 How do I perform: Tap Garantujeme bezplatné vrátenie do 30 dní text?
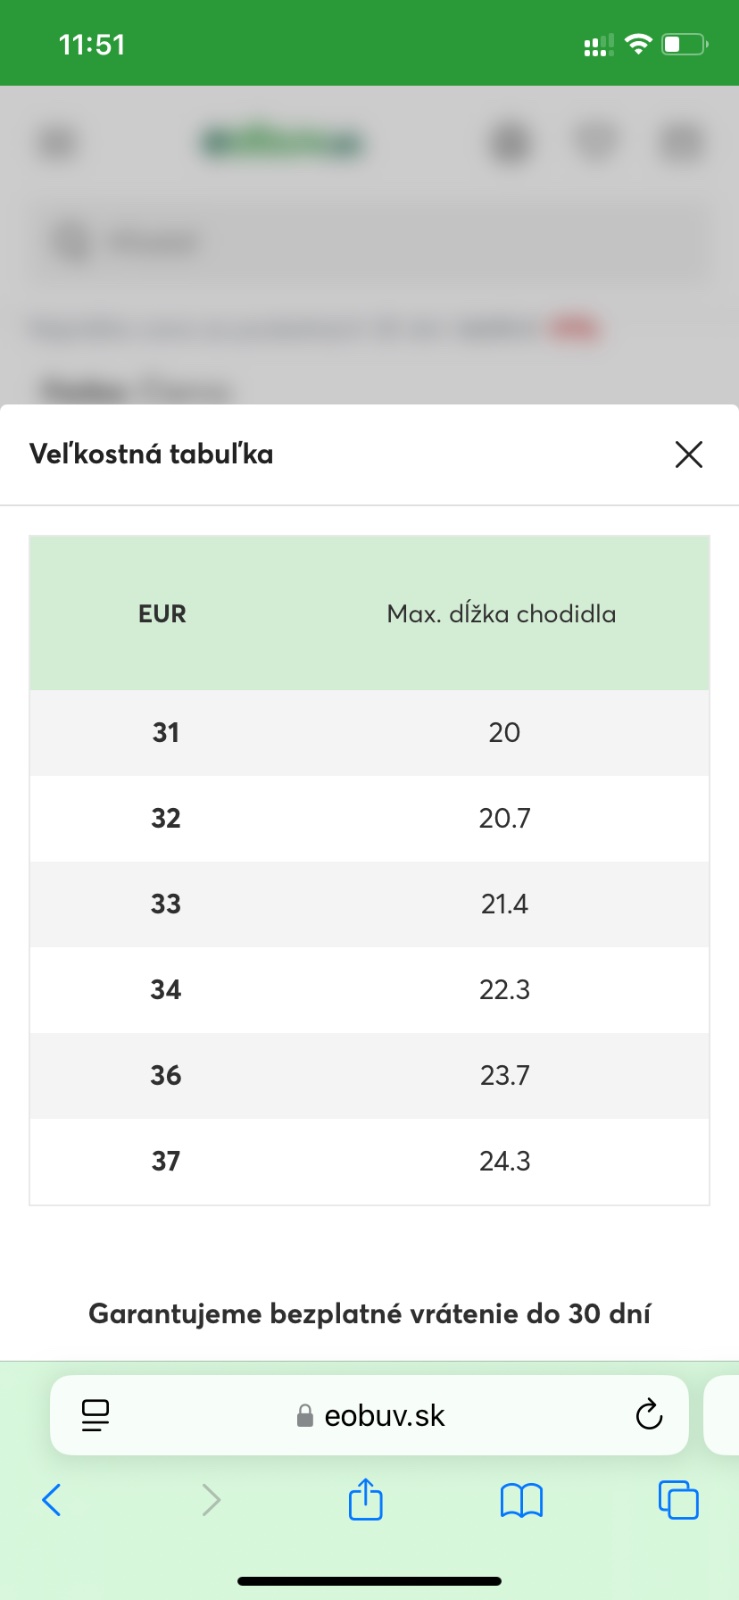(369, 1314)
